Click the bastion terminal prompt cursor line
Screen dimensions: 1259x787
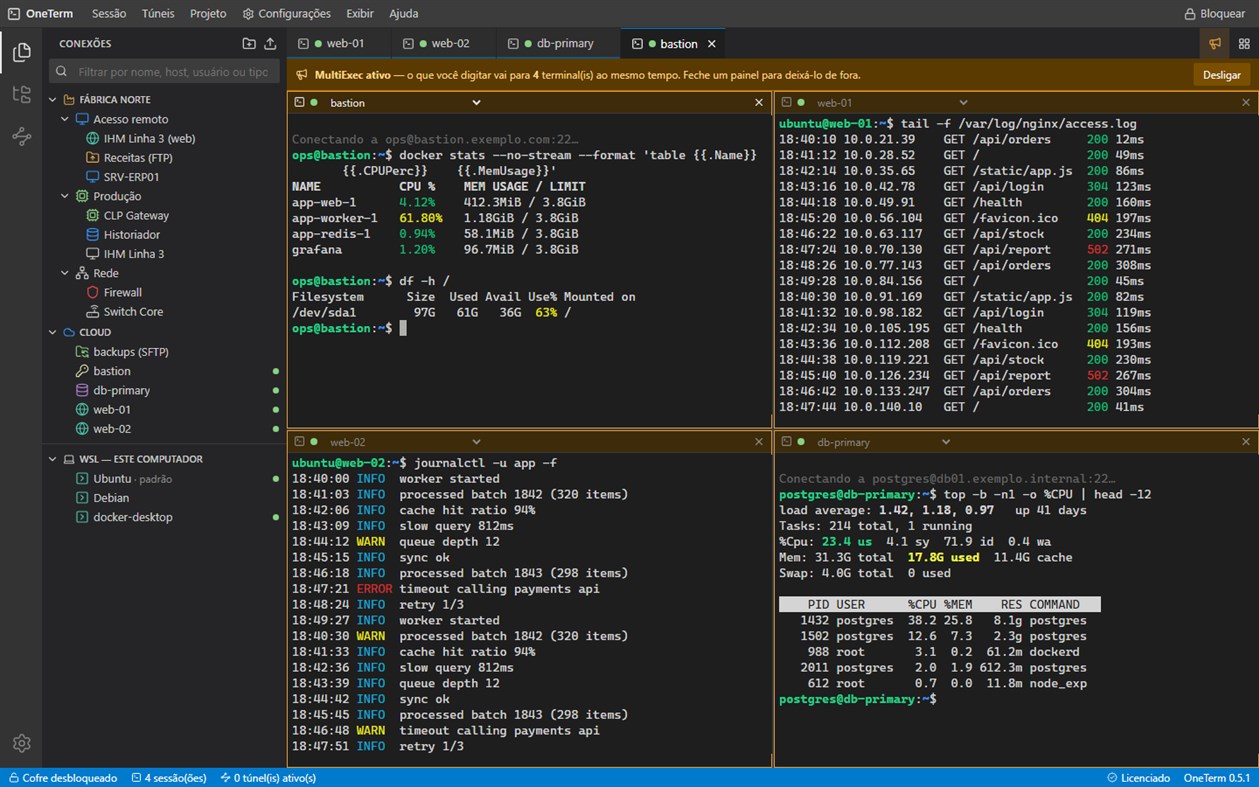click(349, 328)
